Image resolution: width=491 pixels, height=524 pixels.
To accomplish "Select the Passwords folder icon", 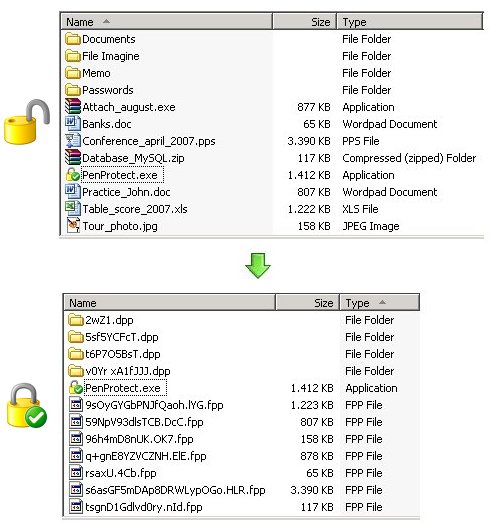I will tap(73, 90).
